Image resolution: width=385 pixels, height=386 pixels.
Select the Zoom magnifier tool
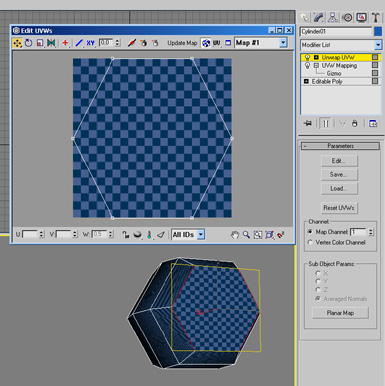coord(246,235)
